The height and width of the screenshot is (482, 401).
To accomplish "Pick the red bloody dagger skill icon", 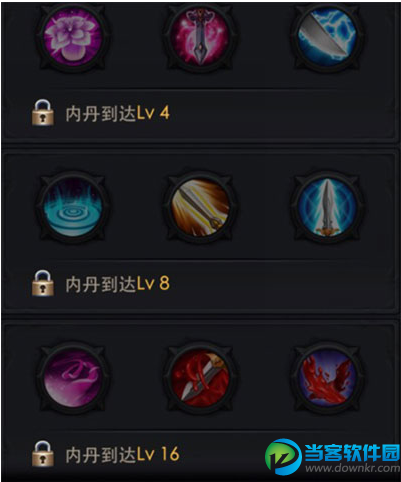I will coord(200,377).
